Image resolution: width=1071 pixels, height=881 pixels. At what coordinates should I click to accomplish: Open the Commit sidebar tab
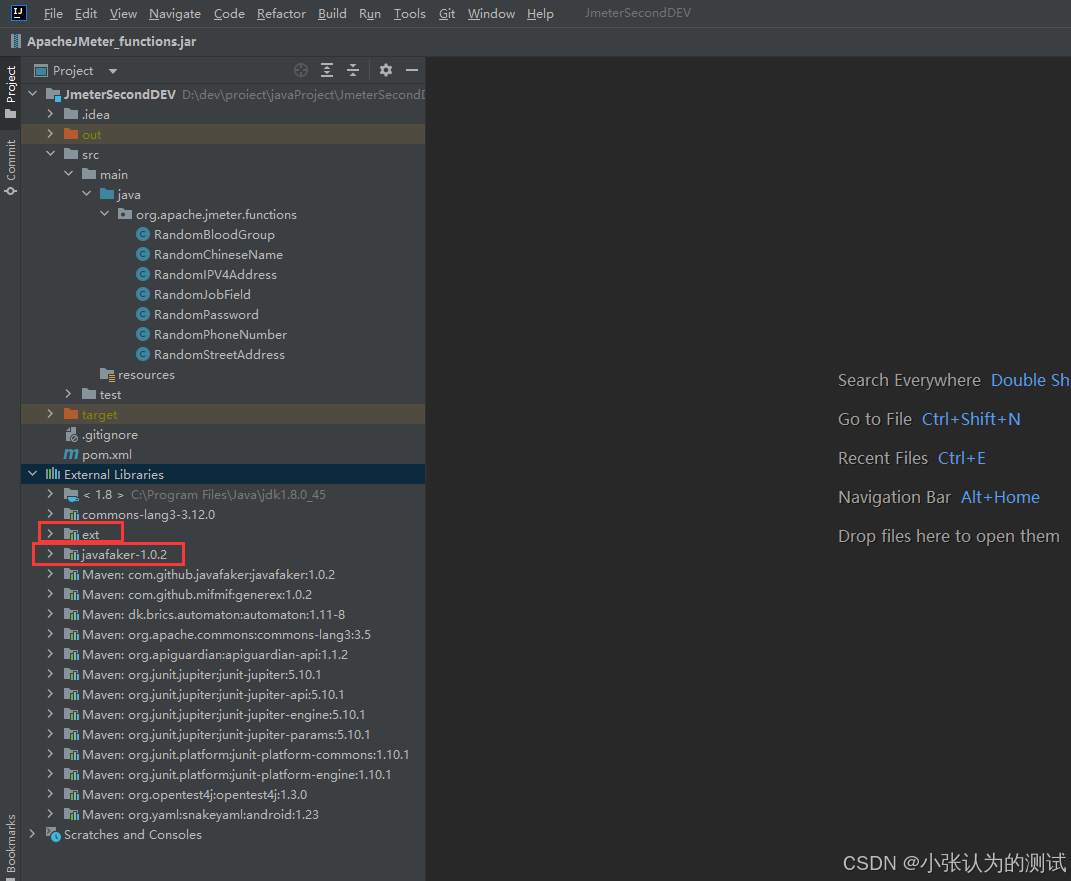click(10, 167)
